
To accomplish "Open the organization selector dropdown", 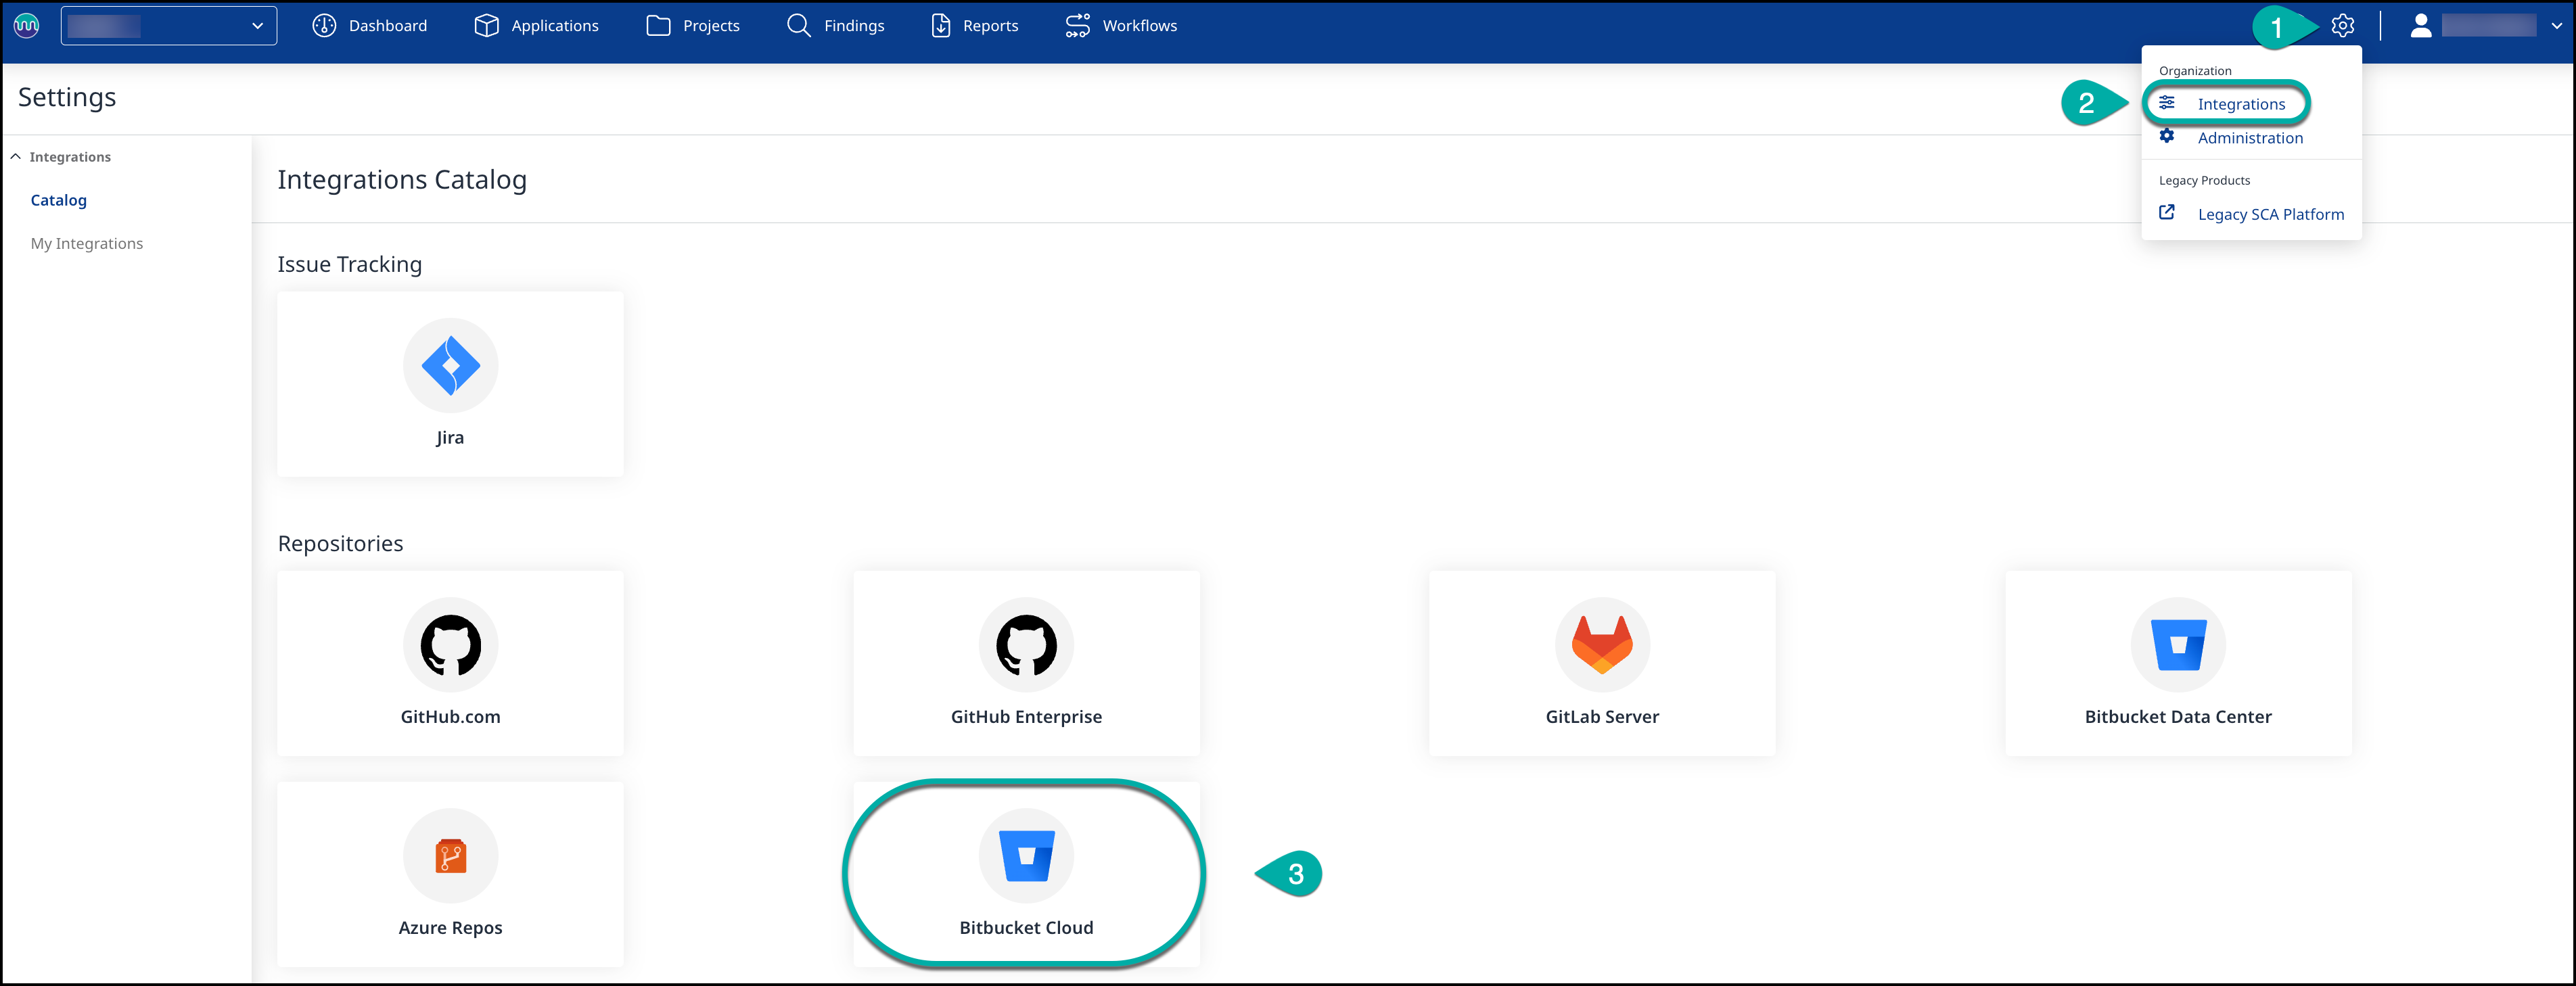I will (168, 26).
